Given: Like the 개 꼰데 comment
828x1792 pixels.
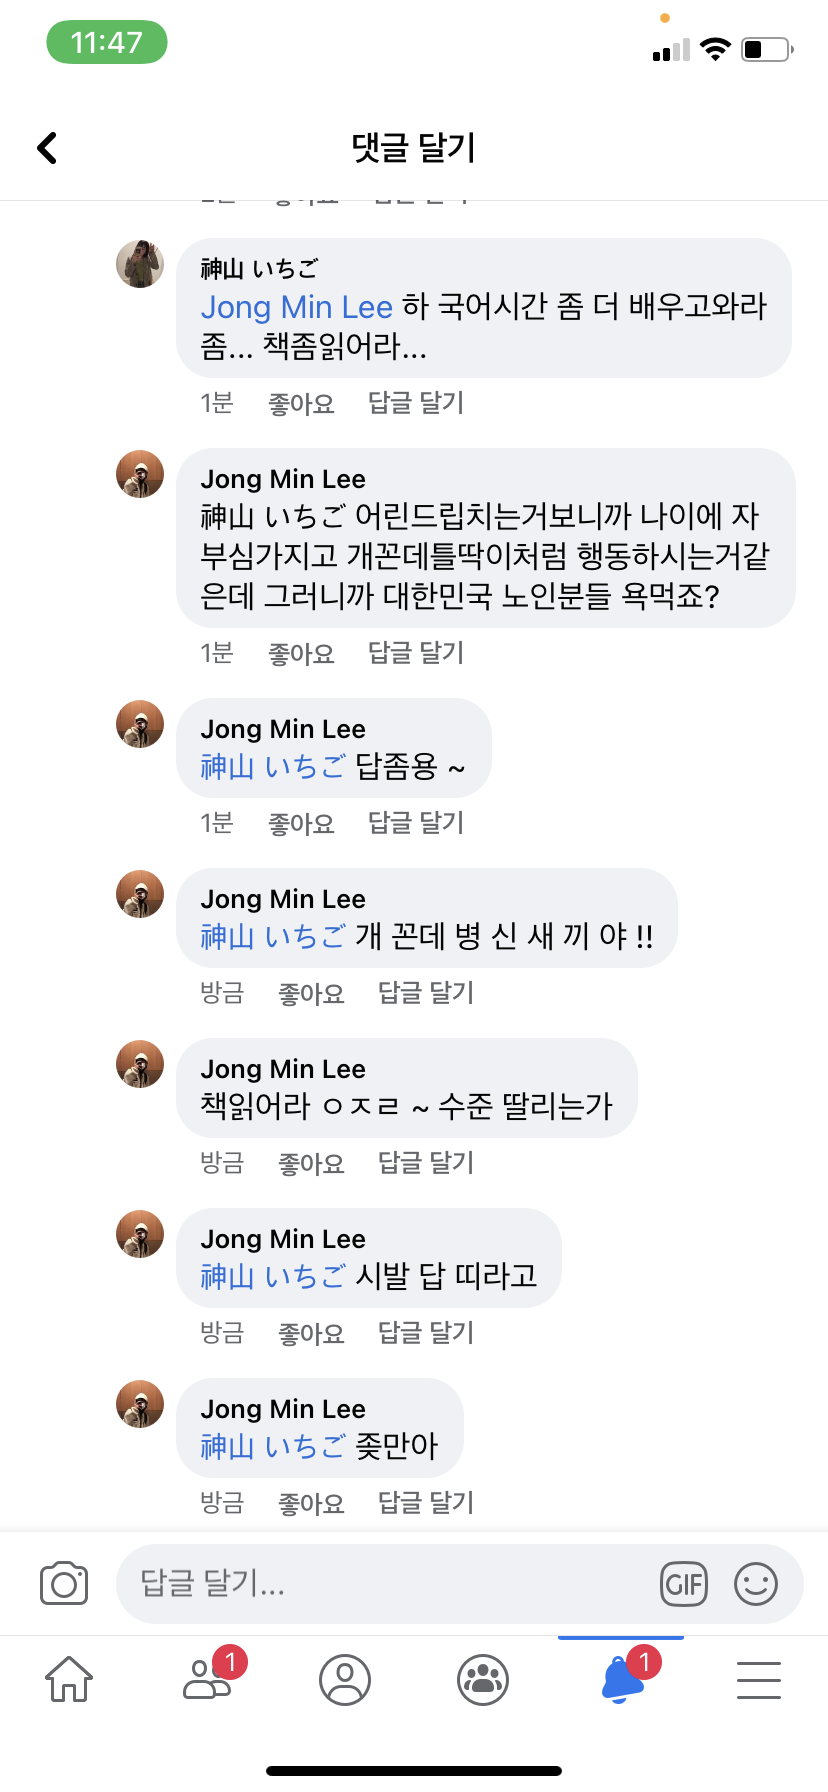Looking at the screenshot, I should point(311,993).
